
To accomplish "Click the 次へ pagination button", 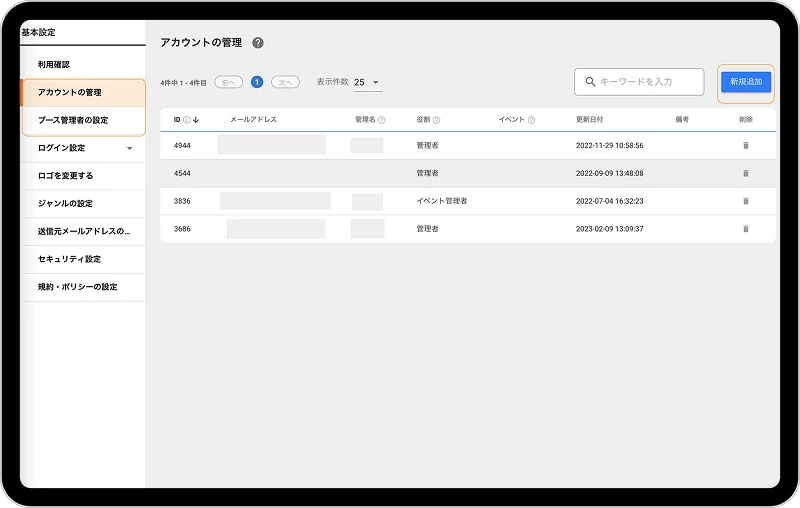I will (285, 82).
